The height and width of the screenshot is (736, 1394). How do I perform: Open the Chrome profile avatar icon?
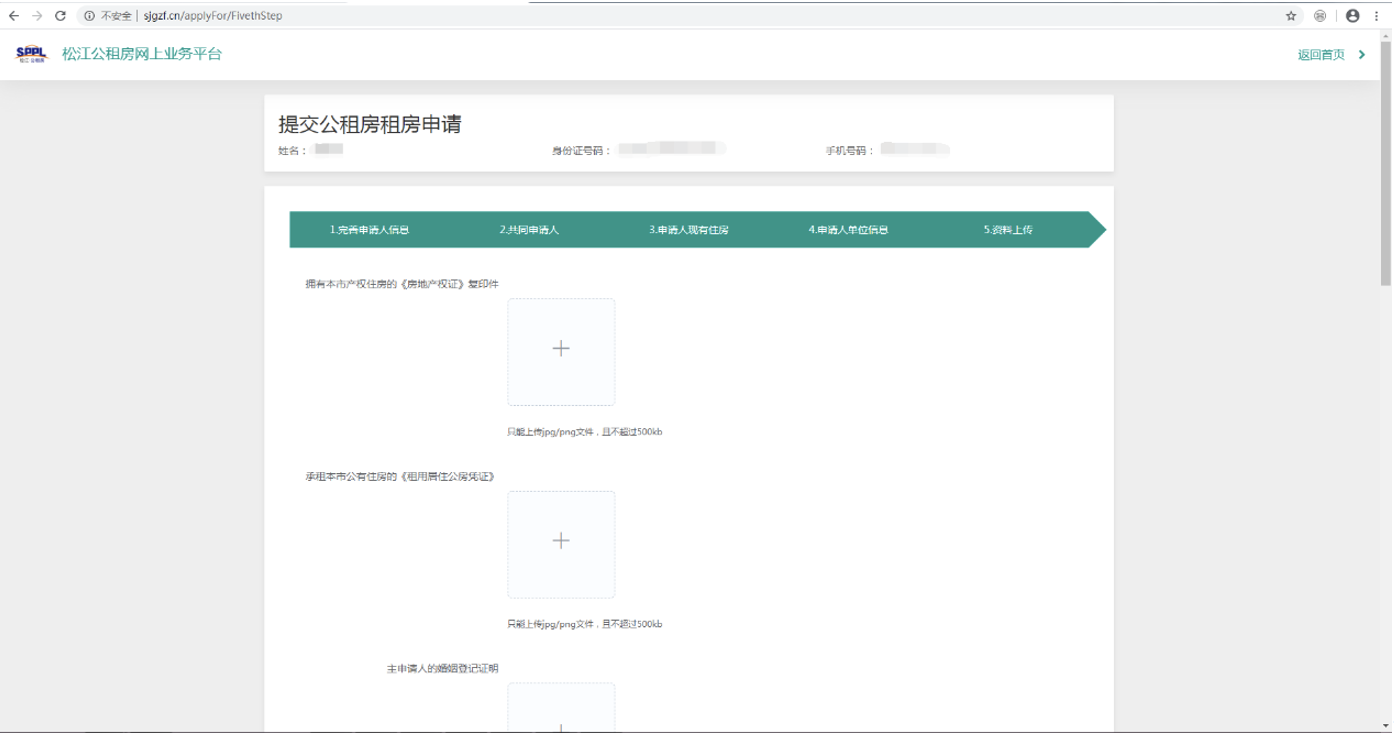pos(1353,16)
